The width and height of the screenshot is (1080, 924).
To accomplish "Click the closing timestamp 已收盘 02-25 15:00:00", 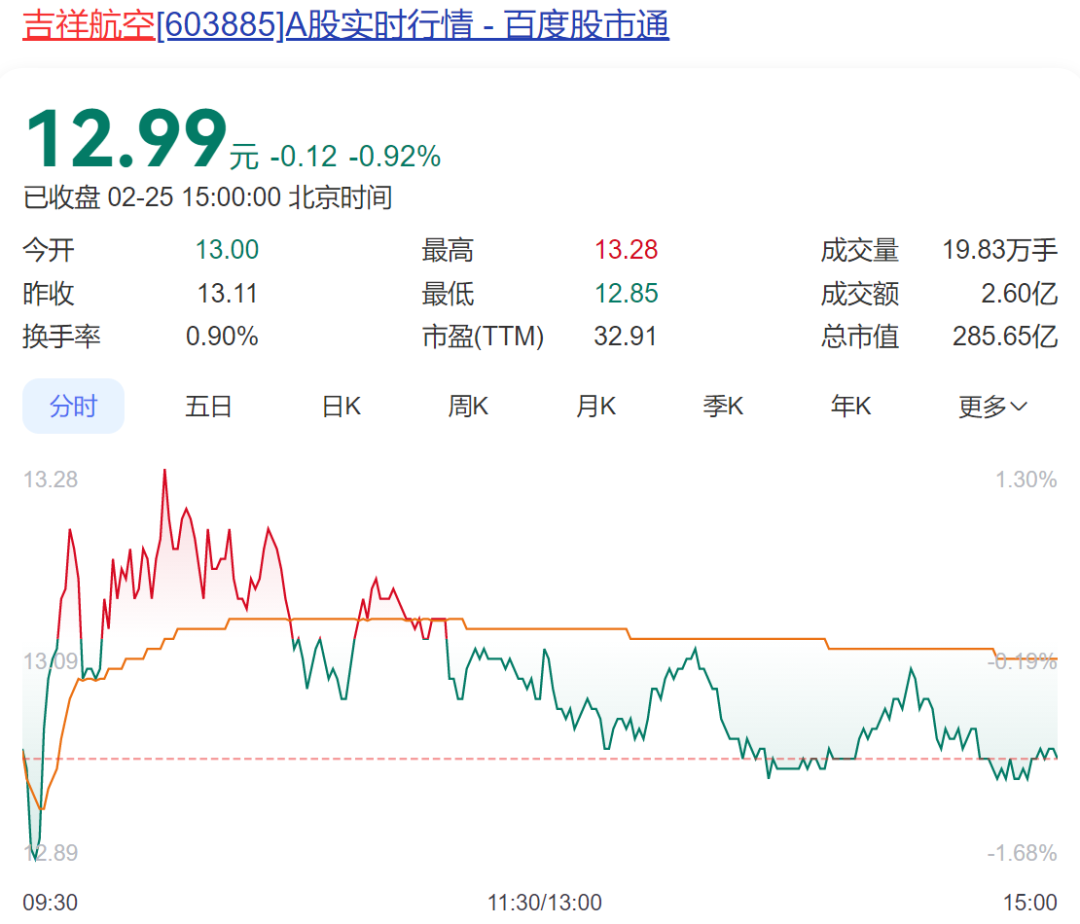I will (152, 198).
